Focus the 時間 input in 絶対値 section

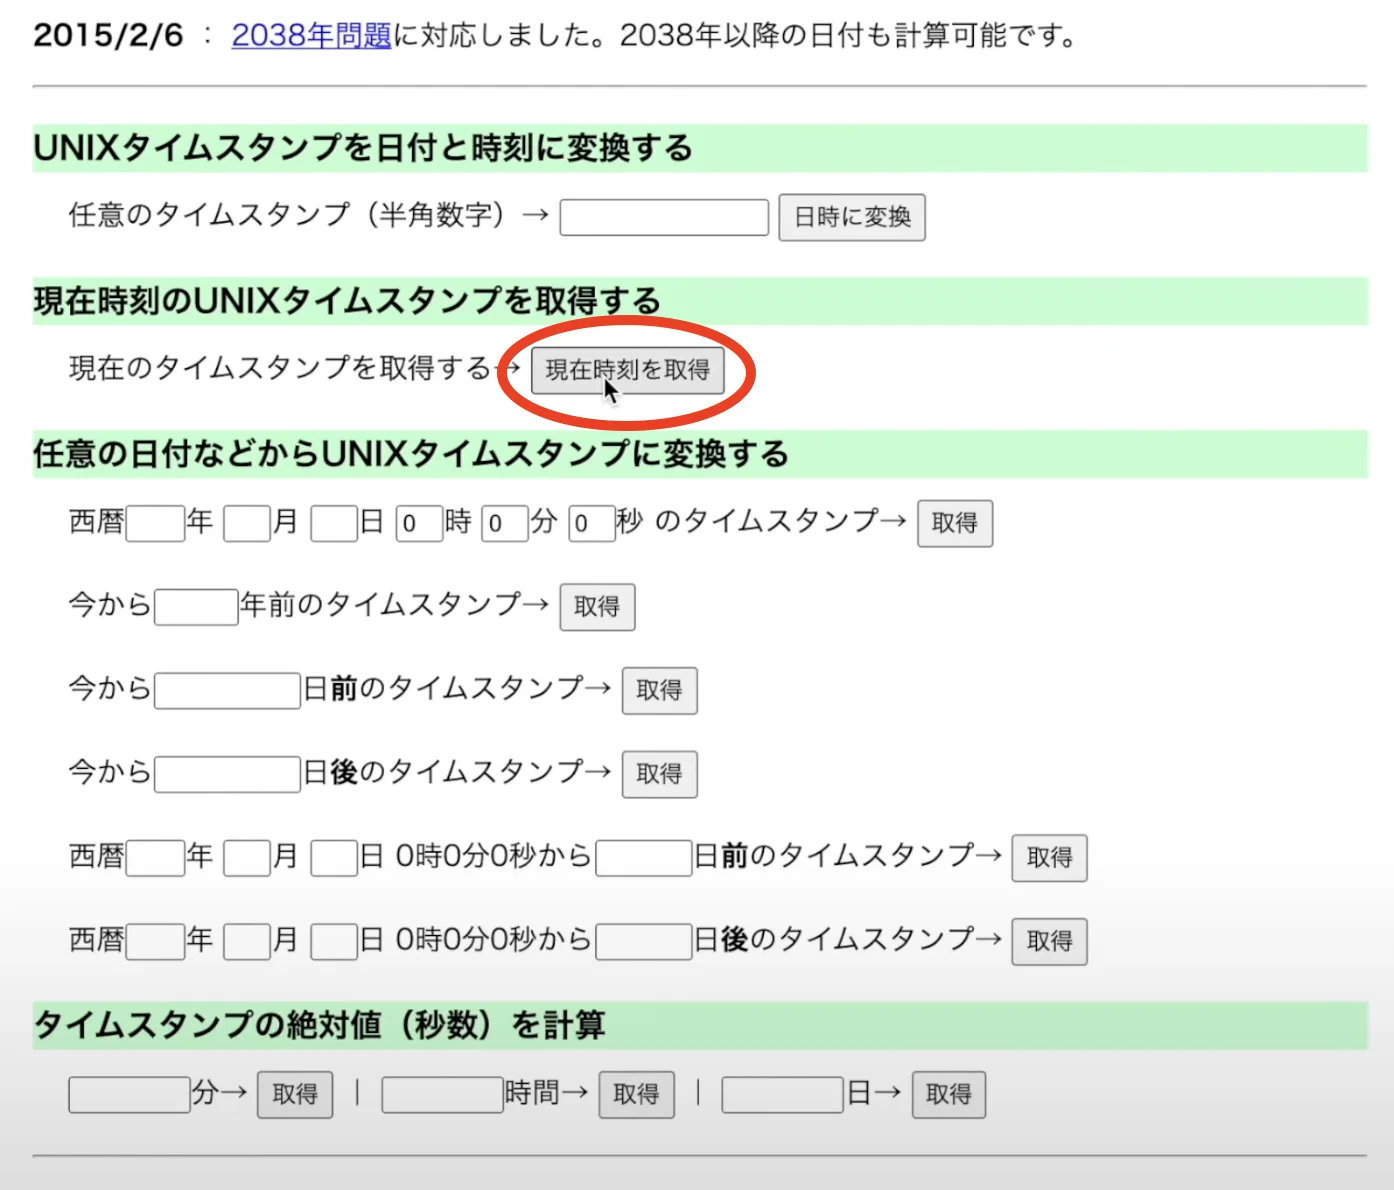tap(442, 1095)
